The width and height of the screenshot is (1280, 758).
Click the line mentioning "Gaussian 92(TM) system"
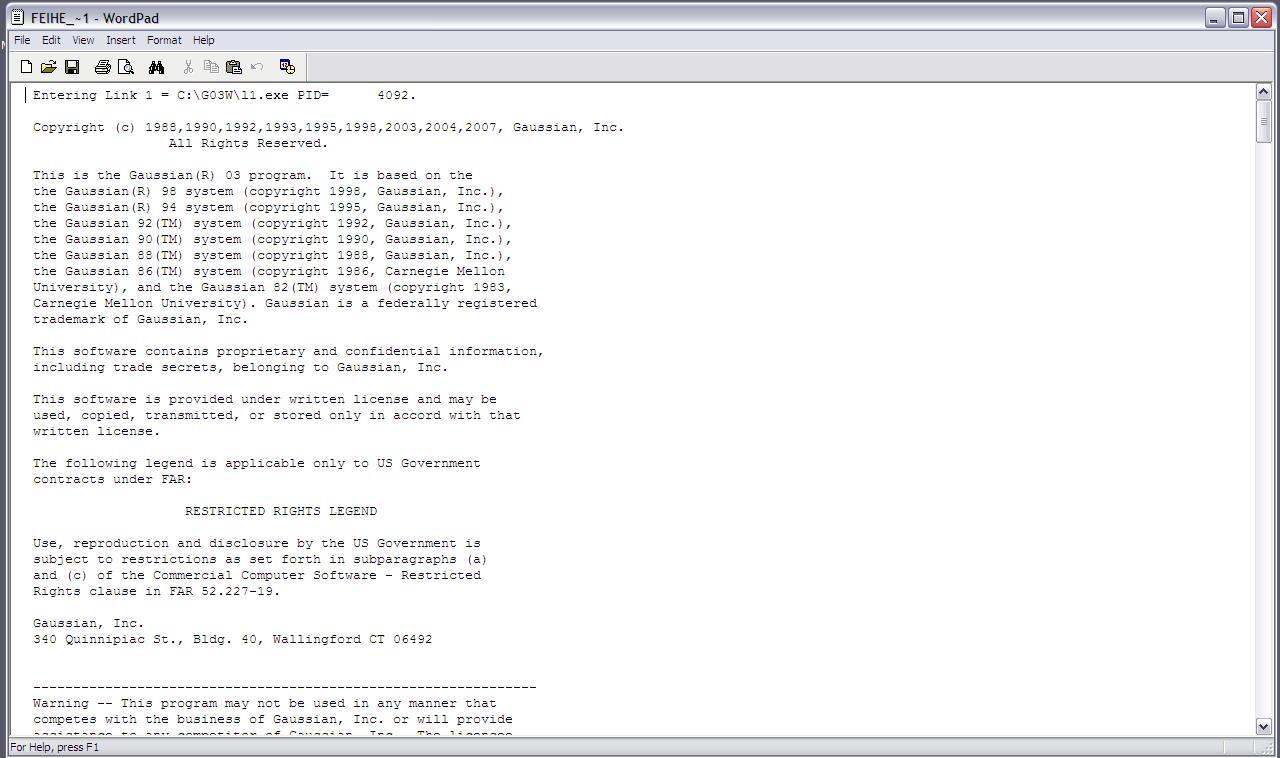(272, 223)
